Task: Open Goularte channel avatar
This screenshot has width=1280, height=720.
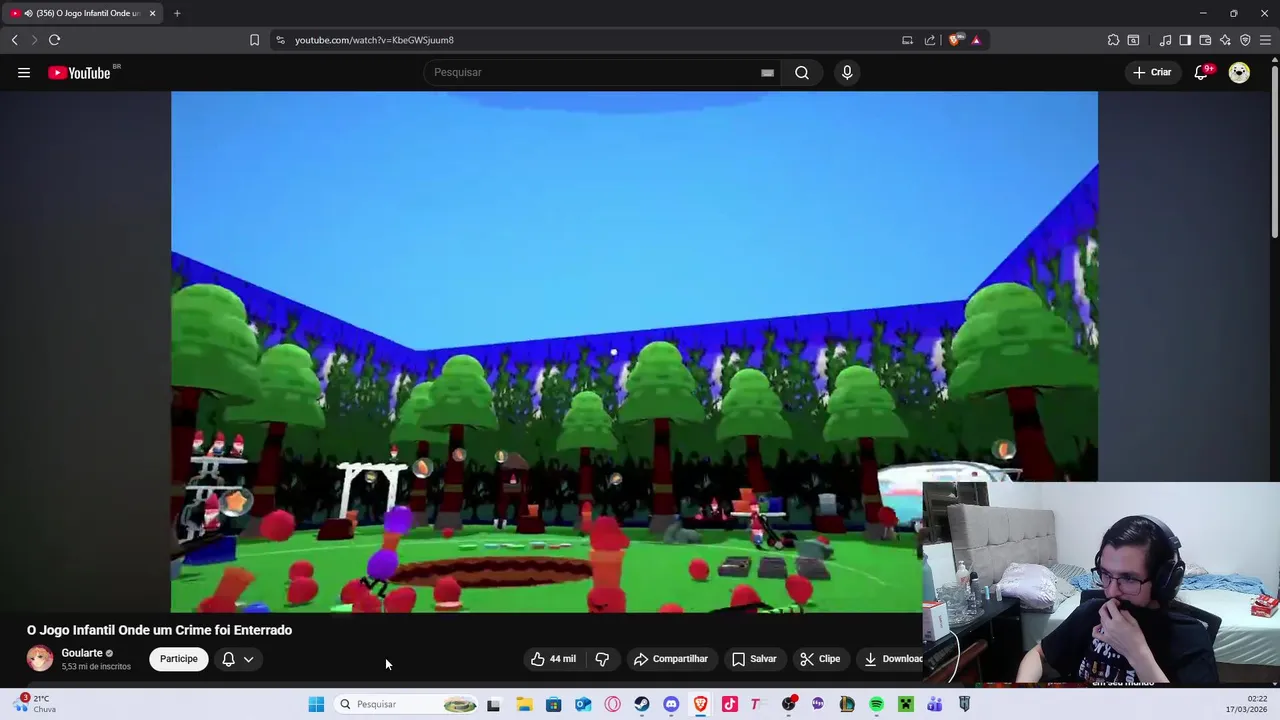Action: pos(40,658)
